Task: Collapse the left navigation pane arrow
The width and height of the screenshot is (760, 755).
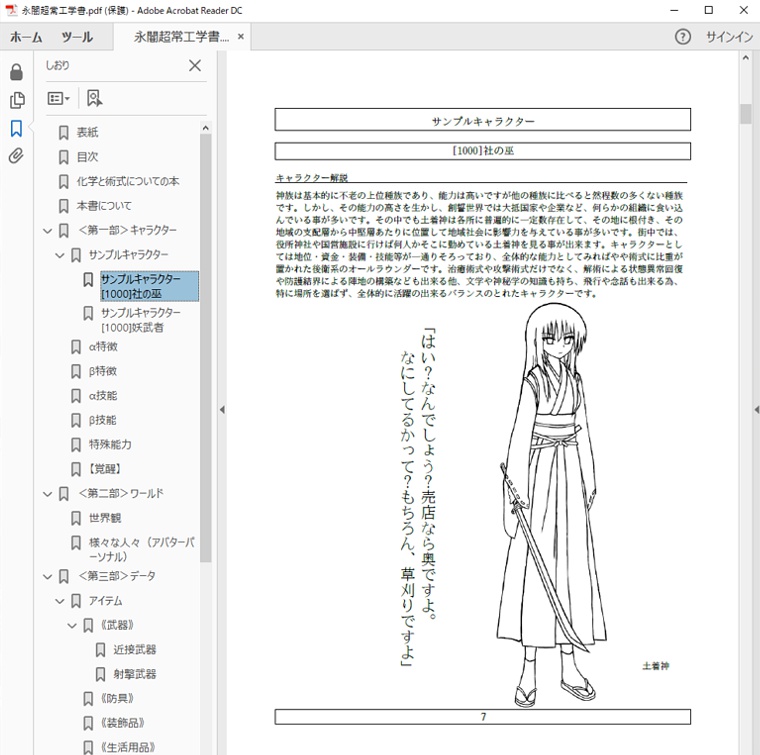Action: (x=222, y=410)
